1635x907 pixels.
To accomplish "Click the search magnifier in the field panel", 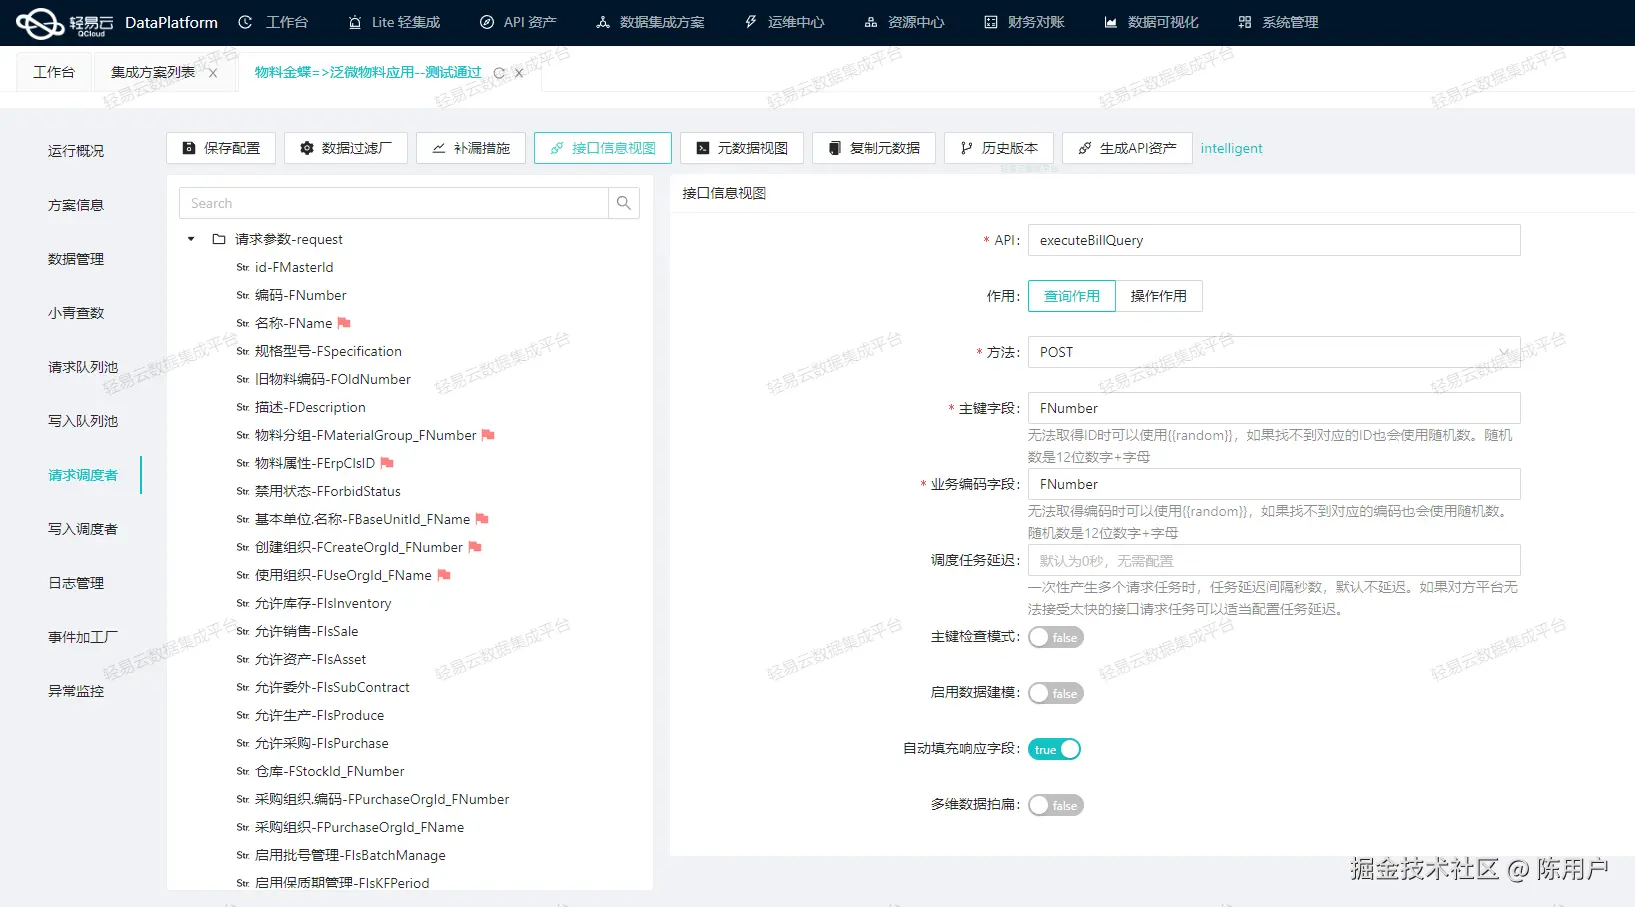I will pos(623,203).
